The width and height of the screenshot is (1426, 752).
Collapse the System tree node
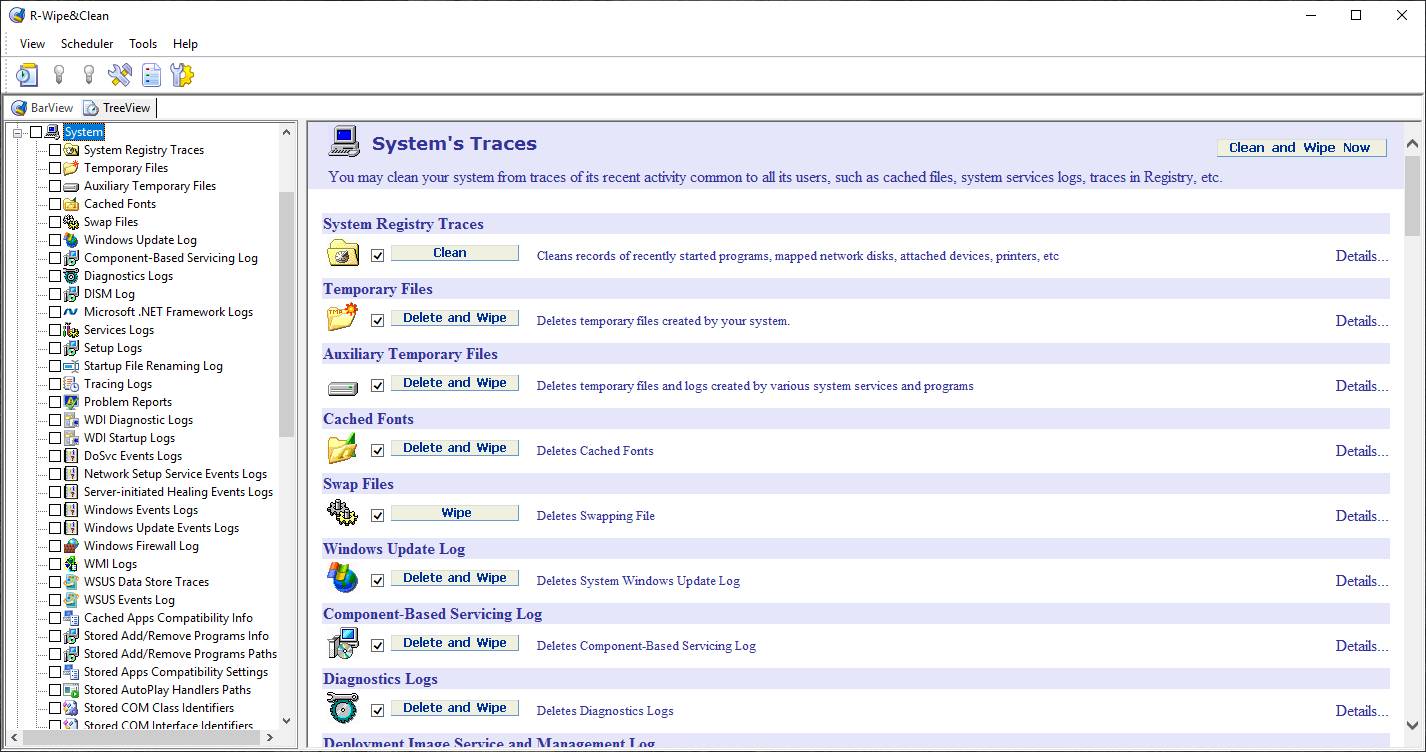[x=17, y=132]
